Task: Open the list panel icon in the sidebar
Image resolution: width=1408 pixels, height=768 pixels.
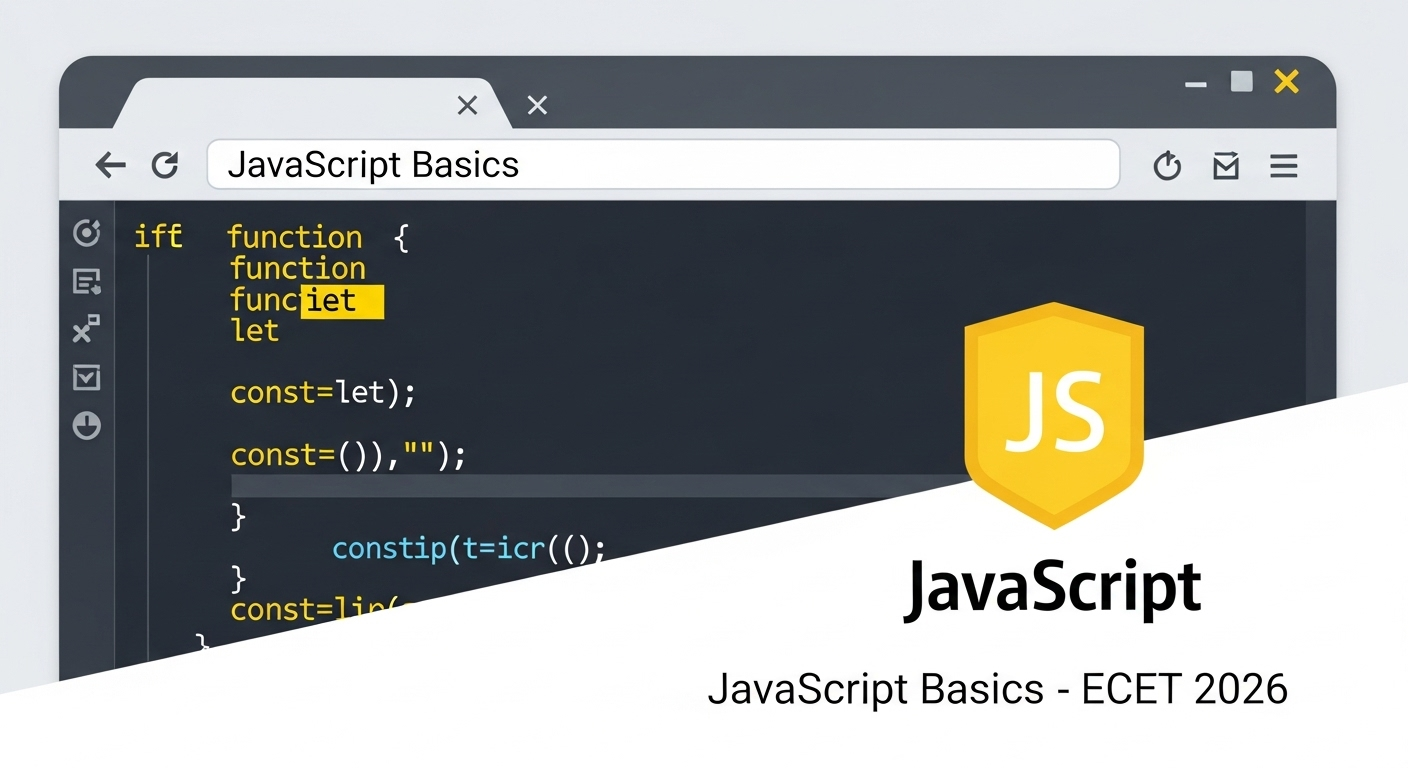Action: pyautogui.click(x=87, y=282)
